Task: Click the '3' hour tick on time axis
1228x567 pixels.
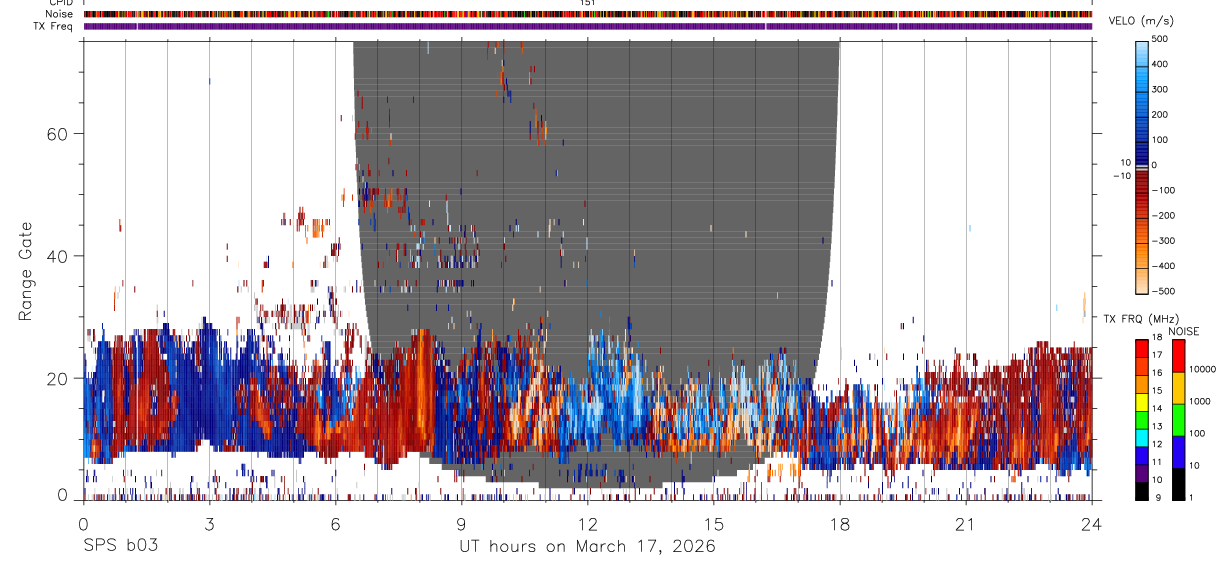Action: tap(209, 523)
